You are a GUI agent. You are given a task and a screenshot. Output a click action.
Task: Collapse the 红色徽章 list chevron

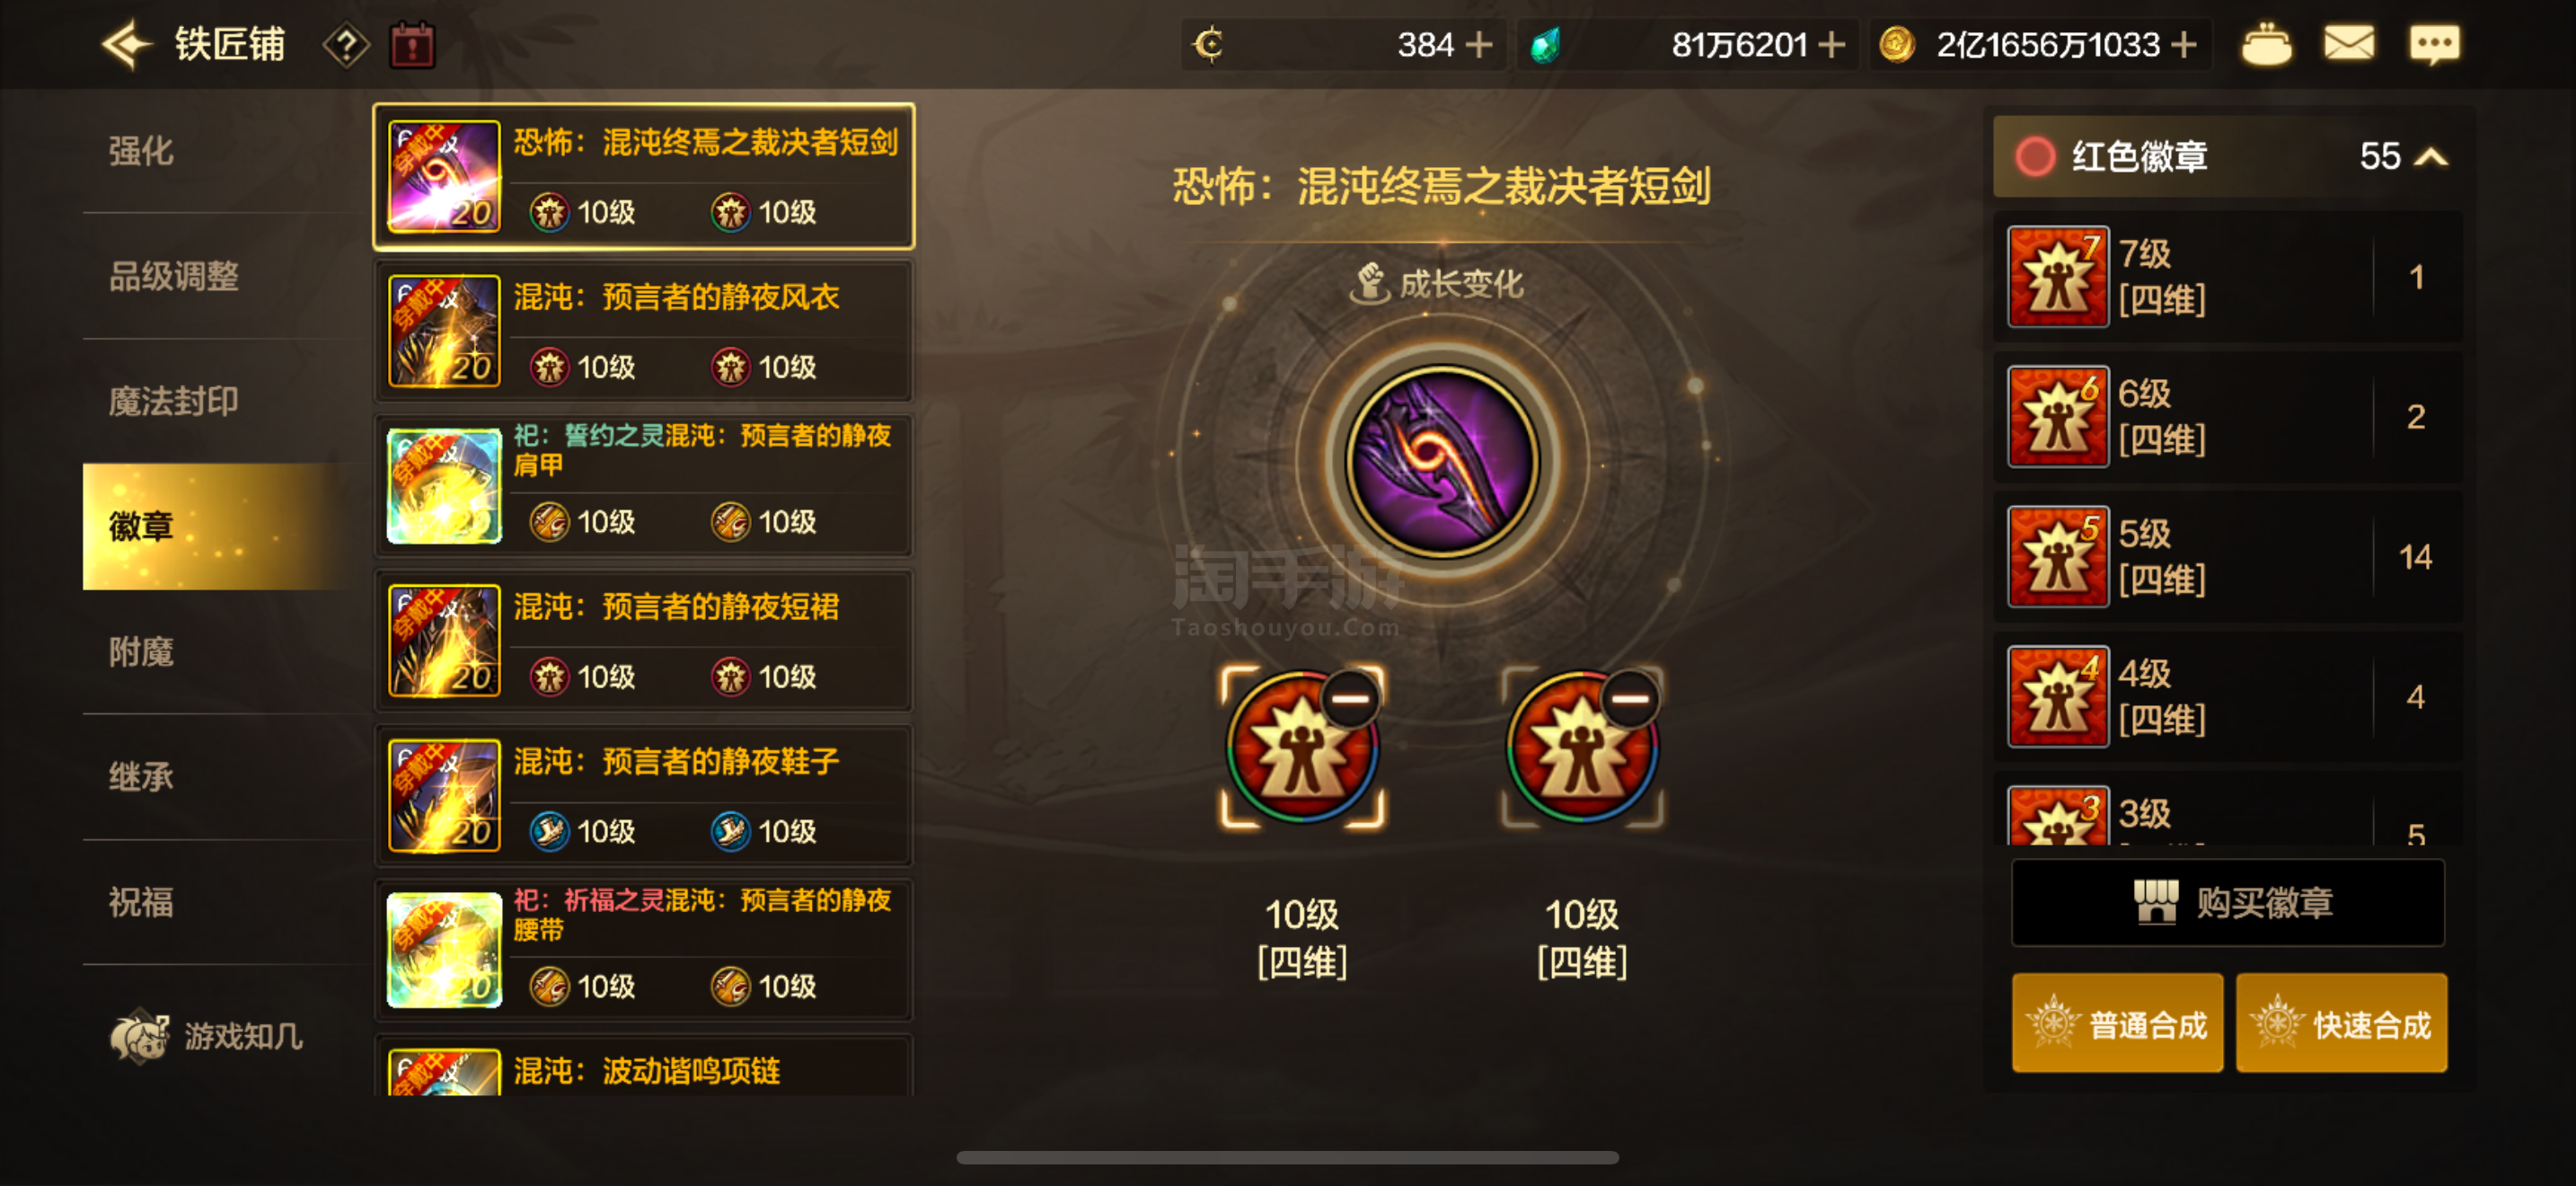click(2431, 157)
